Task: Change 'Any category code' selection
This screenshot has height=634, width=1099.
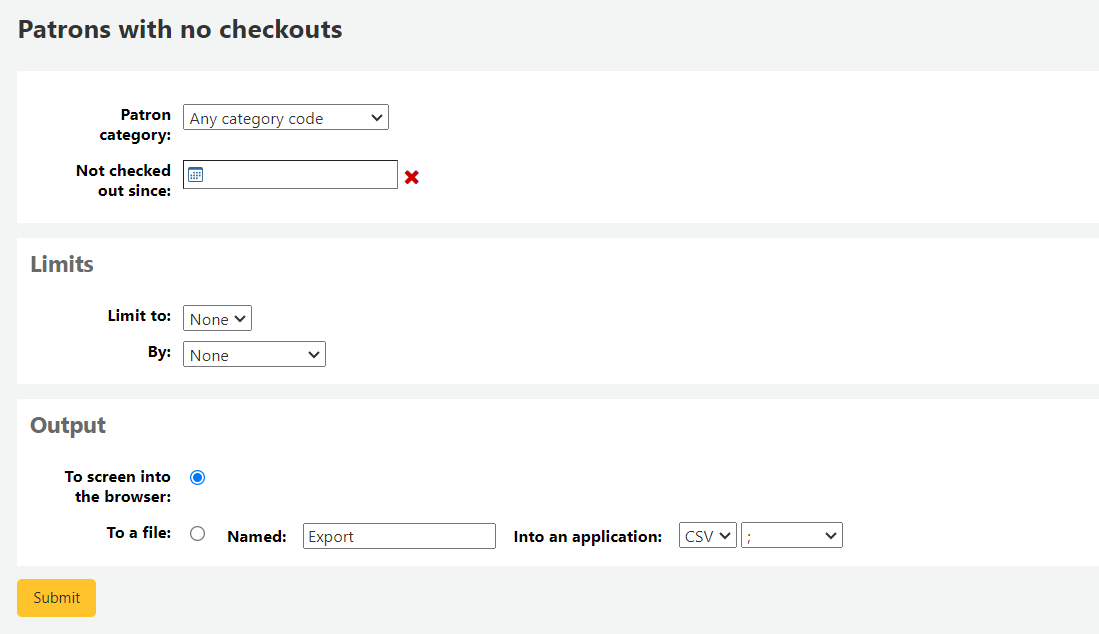Action: [x=285, y=117]
